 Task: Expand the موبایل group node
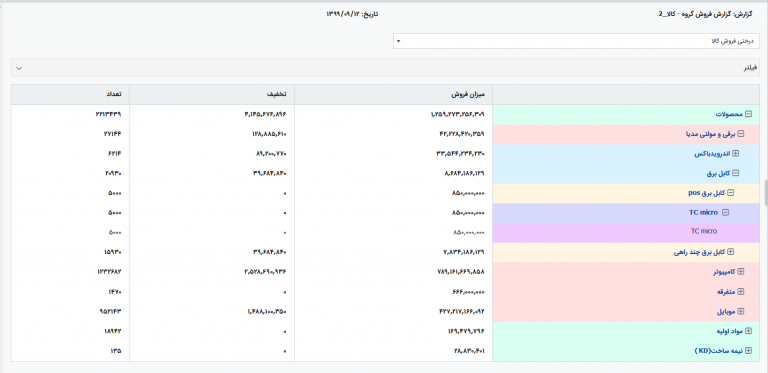741,311
